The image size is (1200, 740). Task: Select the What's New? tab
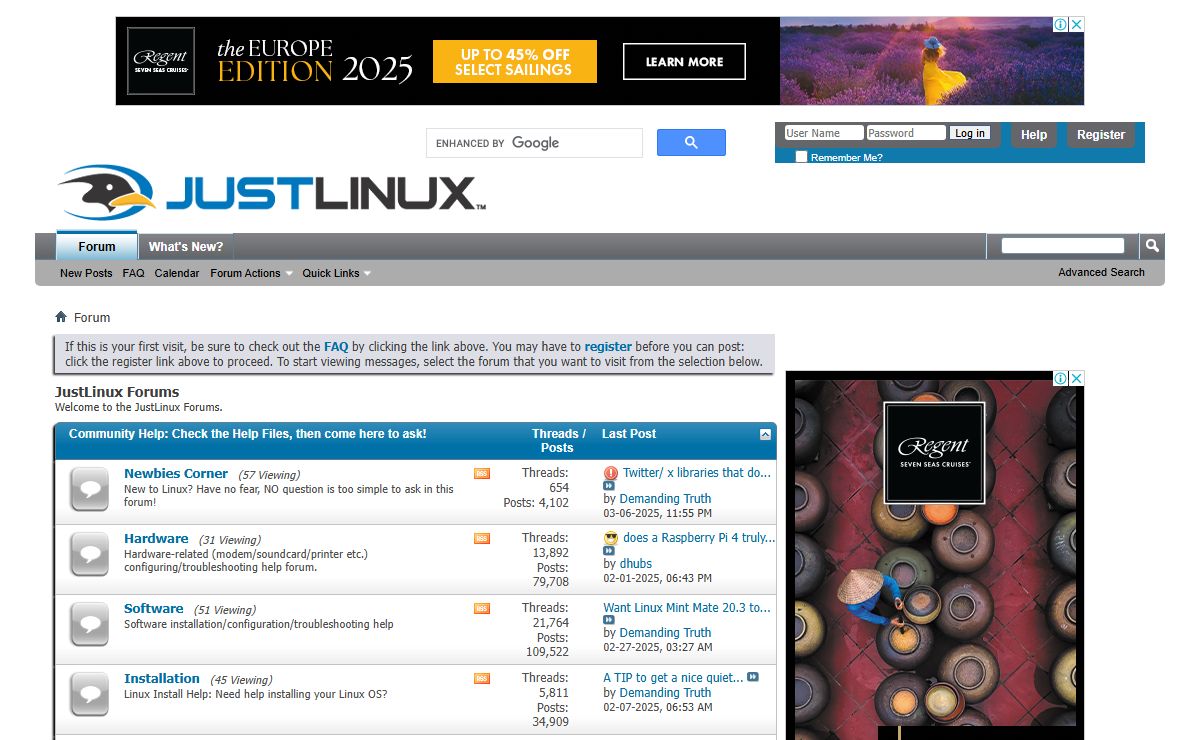pyautogui.click(x=186, y=246)
